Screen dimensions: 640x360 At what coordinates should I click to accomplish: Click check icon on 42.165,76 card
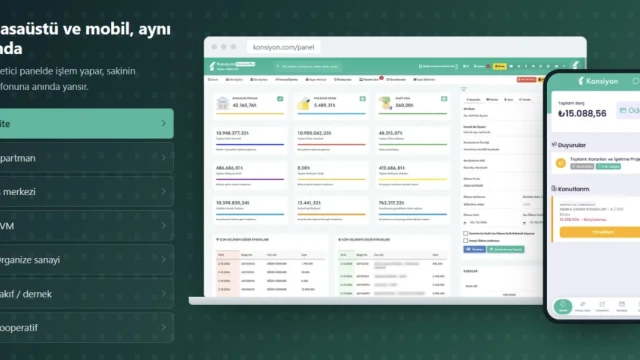coord(280,99)
